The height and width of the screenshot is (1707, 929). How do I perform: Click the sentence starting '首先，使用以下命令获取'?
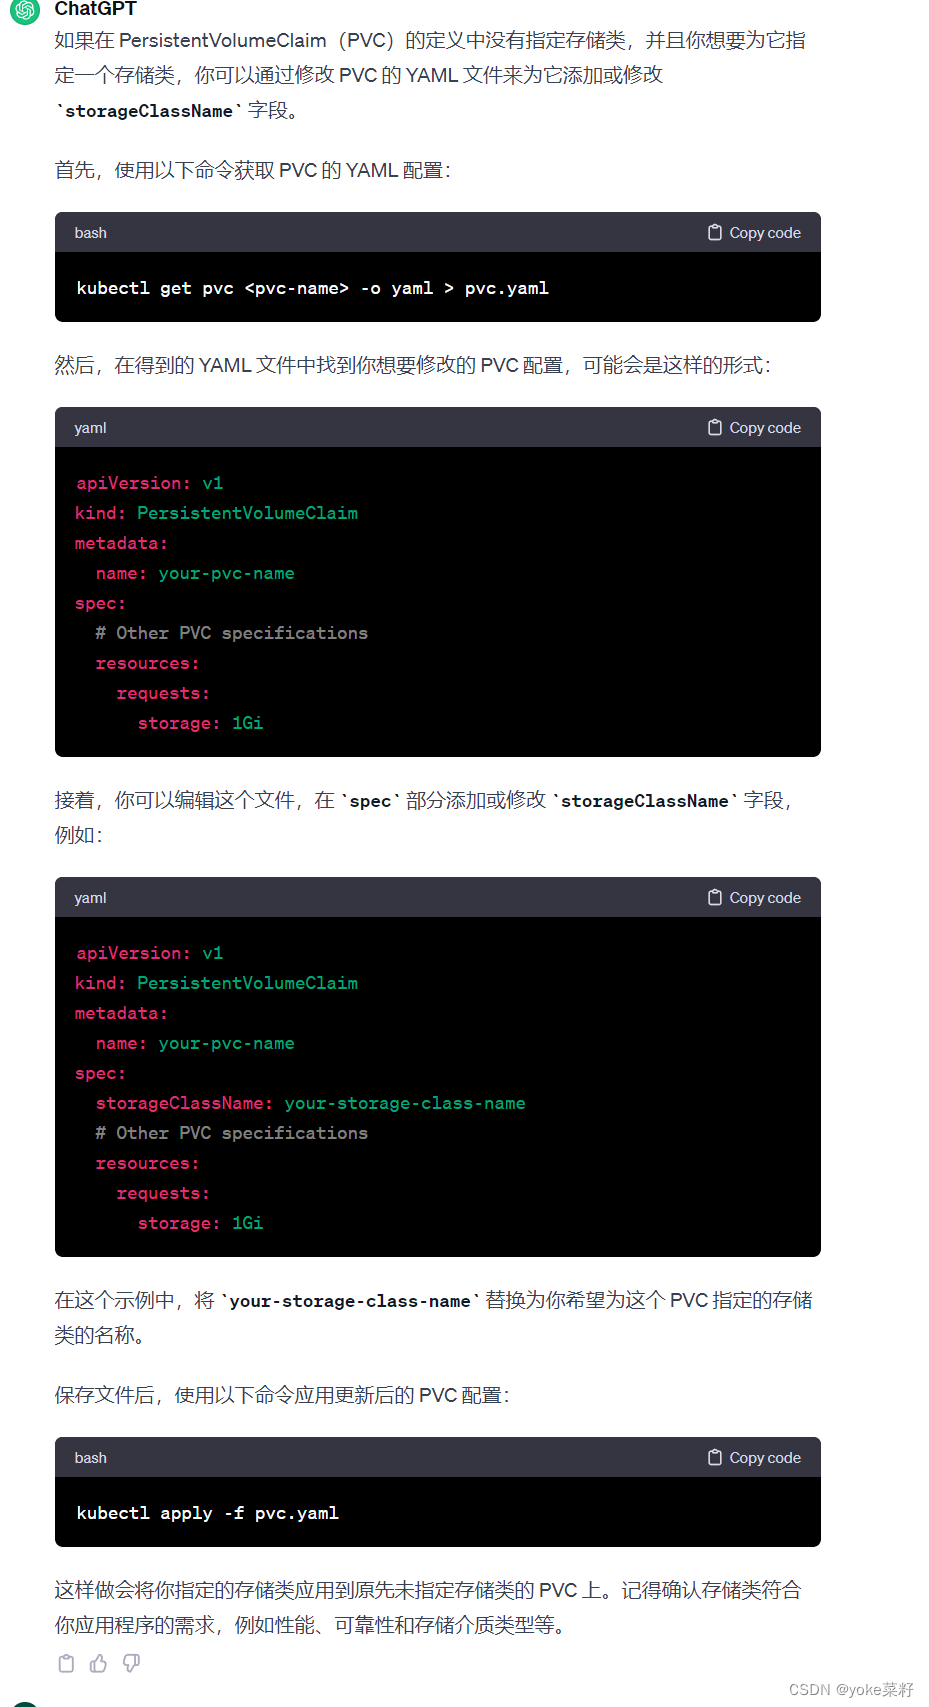click(253, 170)
